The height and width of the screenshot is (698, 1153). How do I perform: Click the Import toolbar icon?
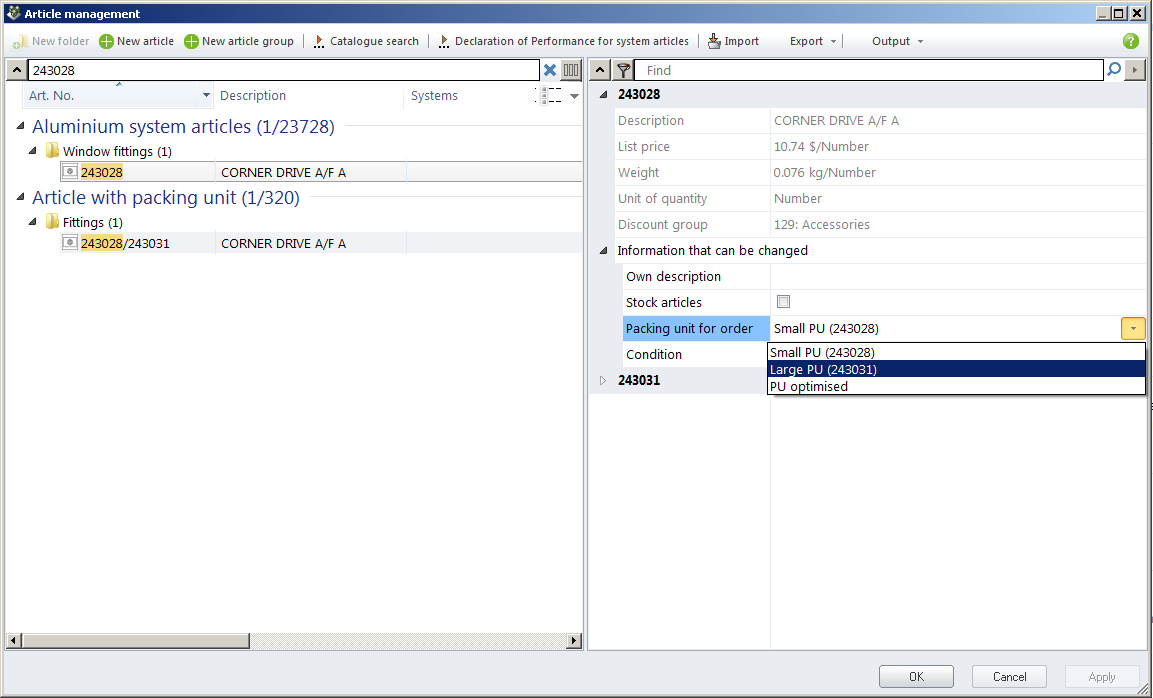click(714, 41)
